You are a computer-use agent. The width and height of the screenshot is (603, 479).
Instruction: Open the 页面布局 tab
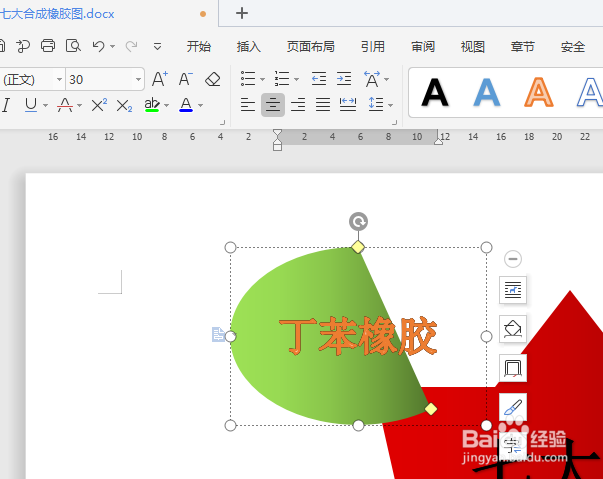pos(311,47)
